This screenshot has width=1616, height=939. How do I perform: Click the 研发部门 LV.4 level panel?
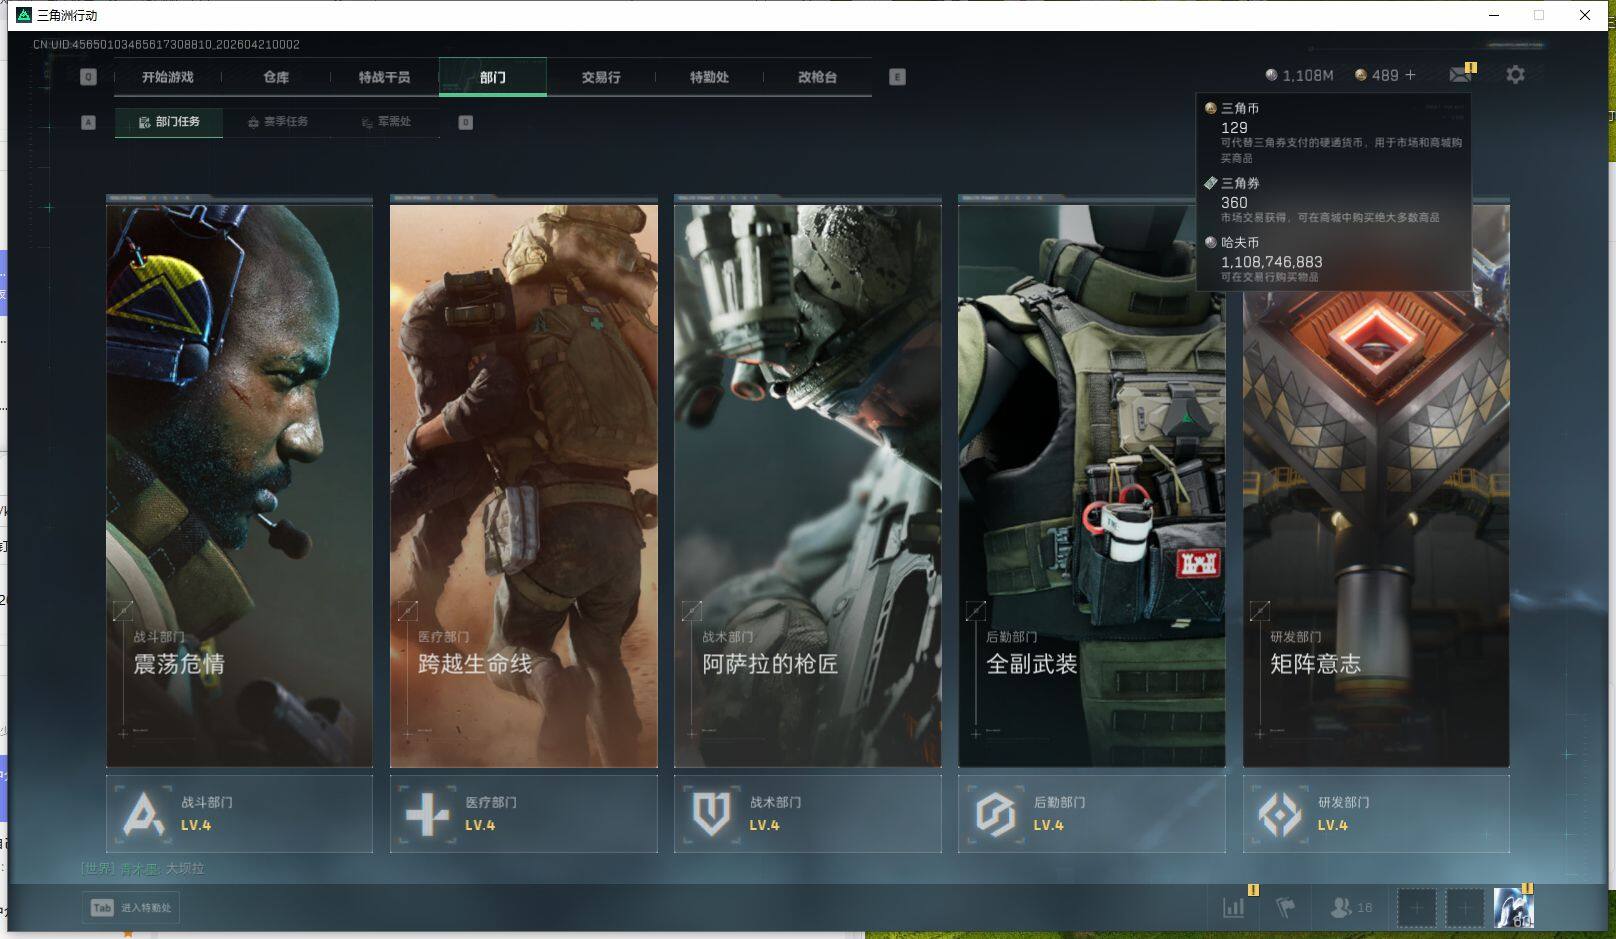point(1375,814)
